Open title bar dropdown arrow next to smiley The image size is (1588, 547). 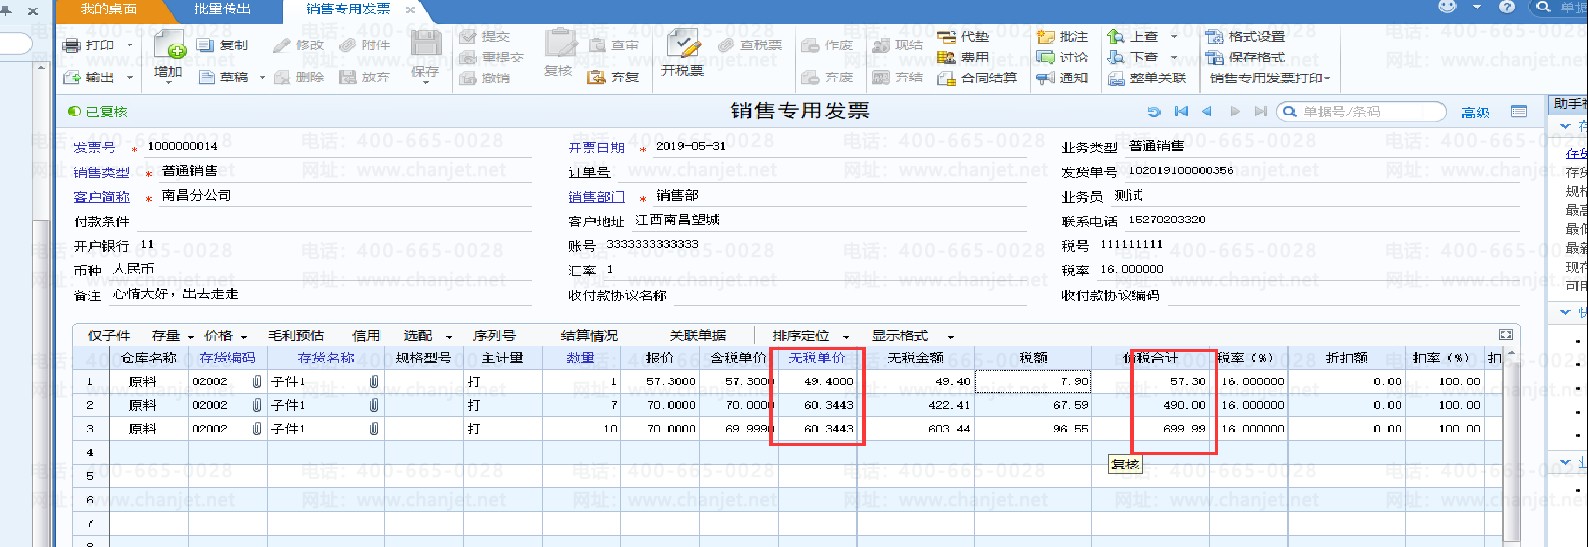tap(1477, 7)
